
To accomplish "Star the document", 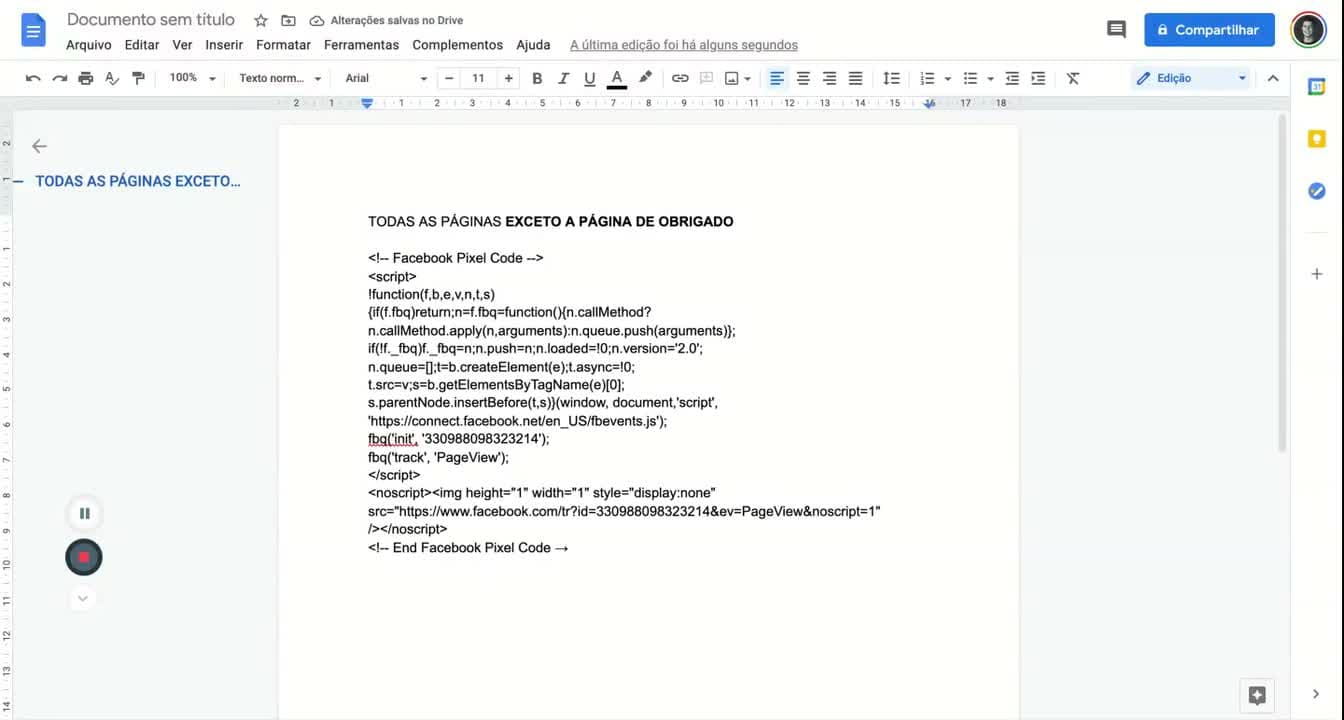I will pyautogui.click(x=261, y=20).
